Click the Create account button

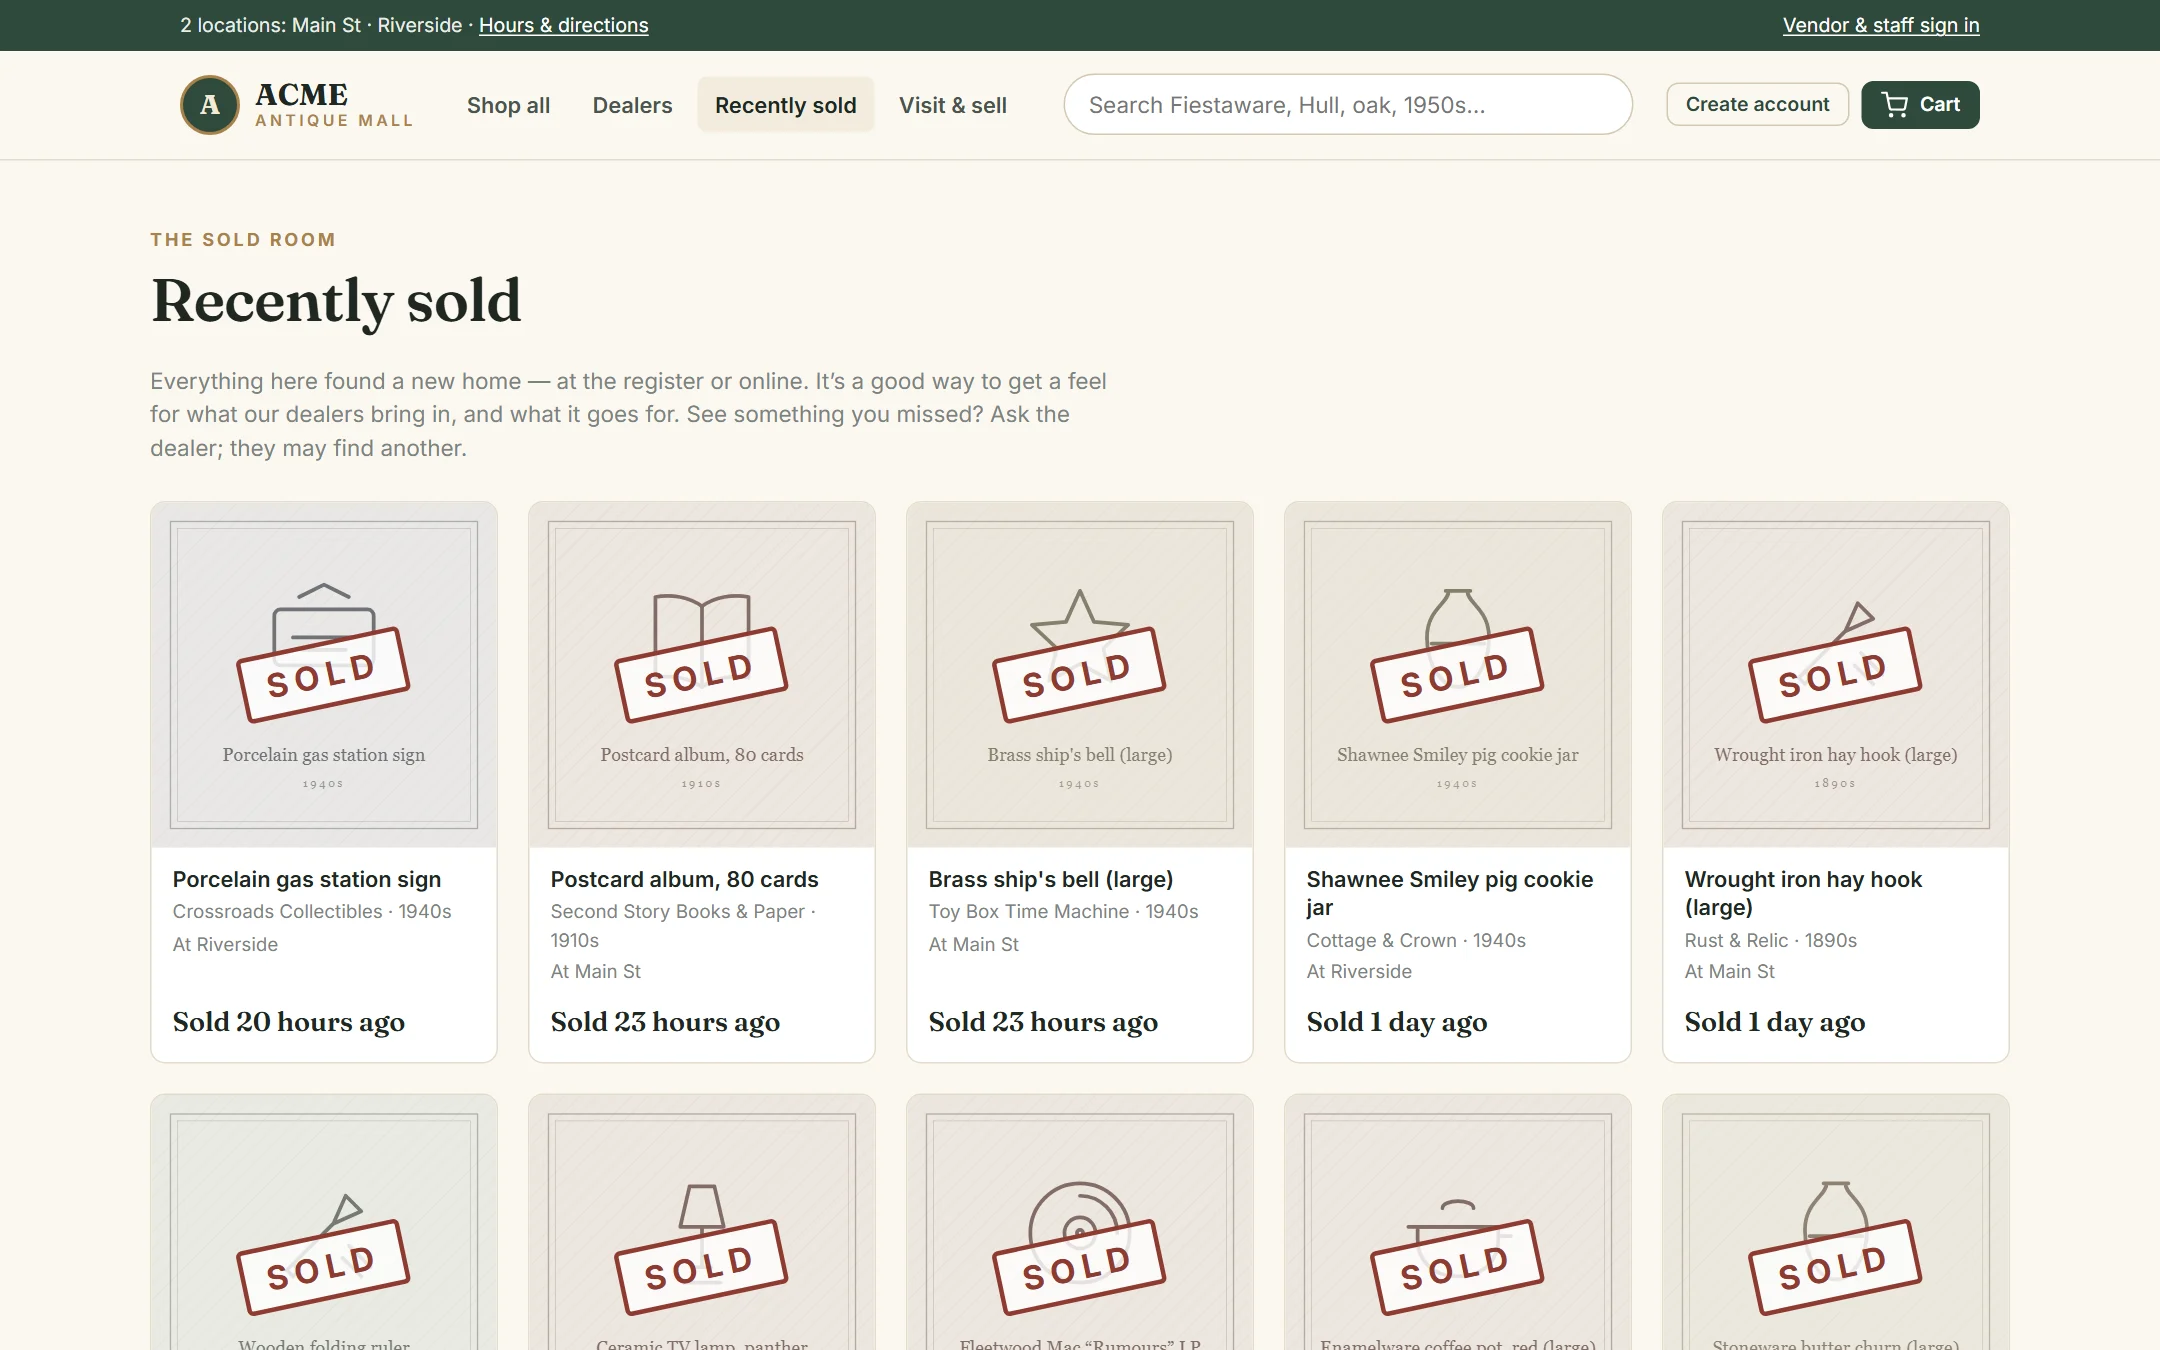[x=1757, y=104]
